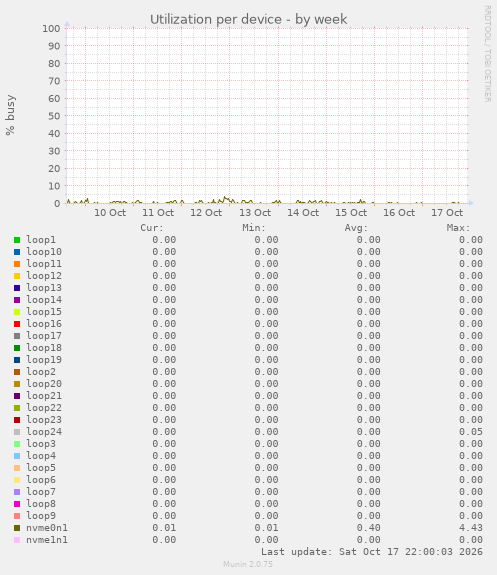Select the nvme1n1 legend label
497x575 pixels.
pos(47,540)
